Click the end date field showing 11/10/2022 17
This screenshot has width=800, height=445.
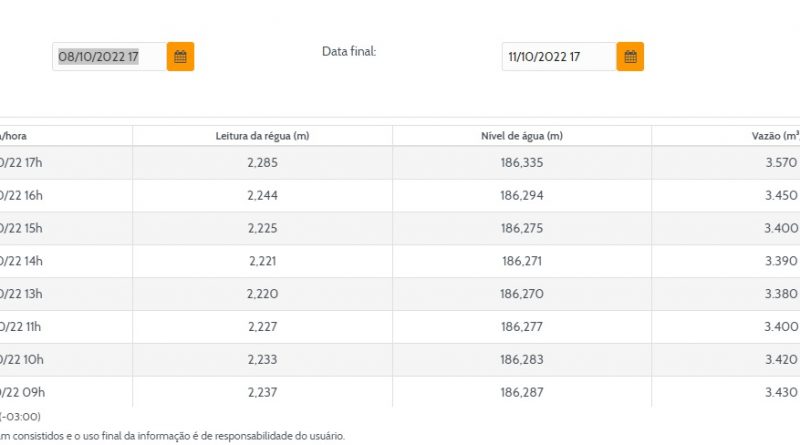point(557,57)
